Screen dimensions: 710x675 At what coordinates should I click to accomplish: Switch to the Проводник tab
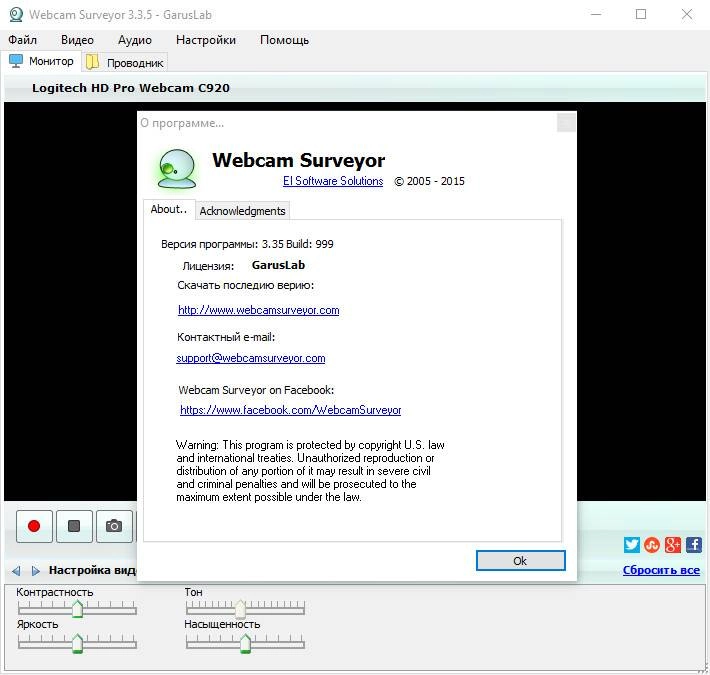125,62
